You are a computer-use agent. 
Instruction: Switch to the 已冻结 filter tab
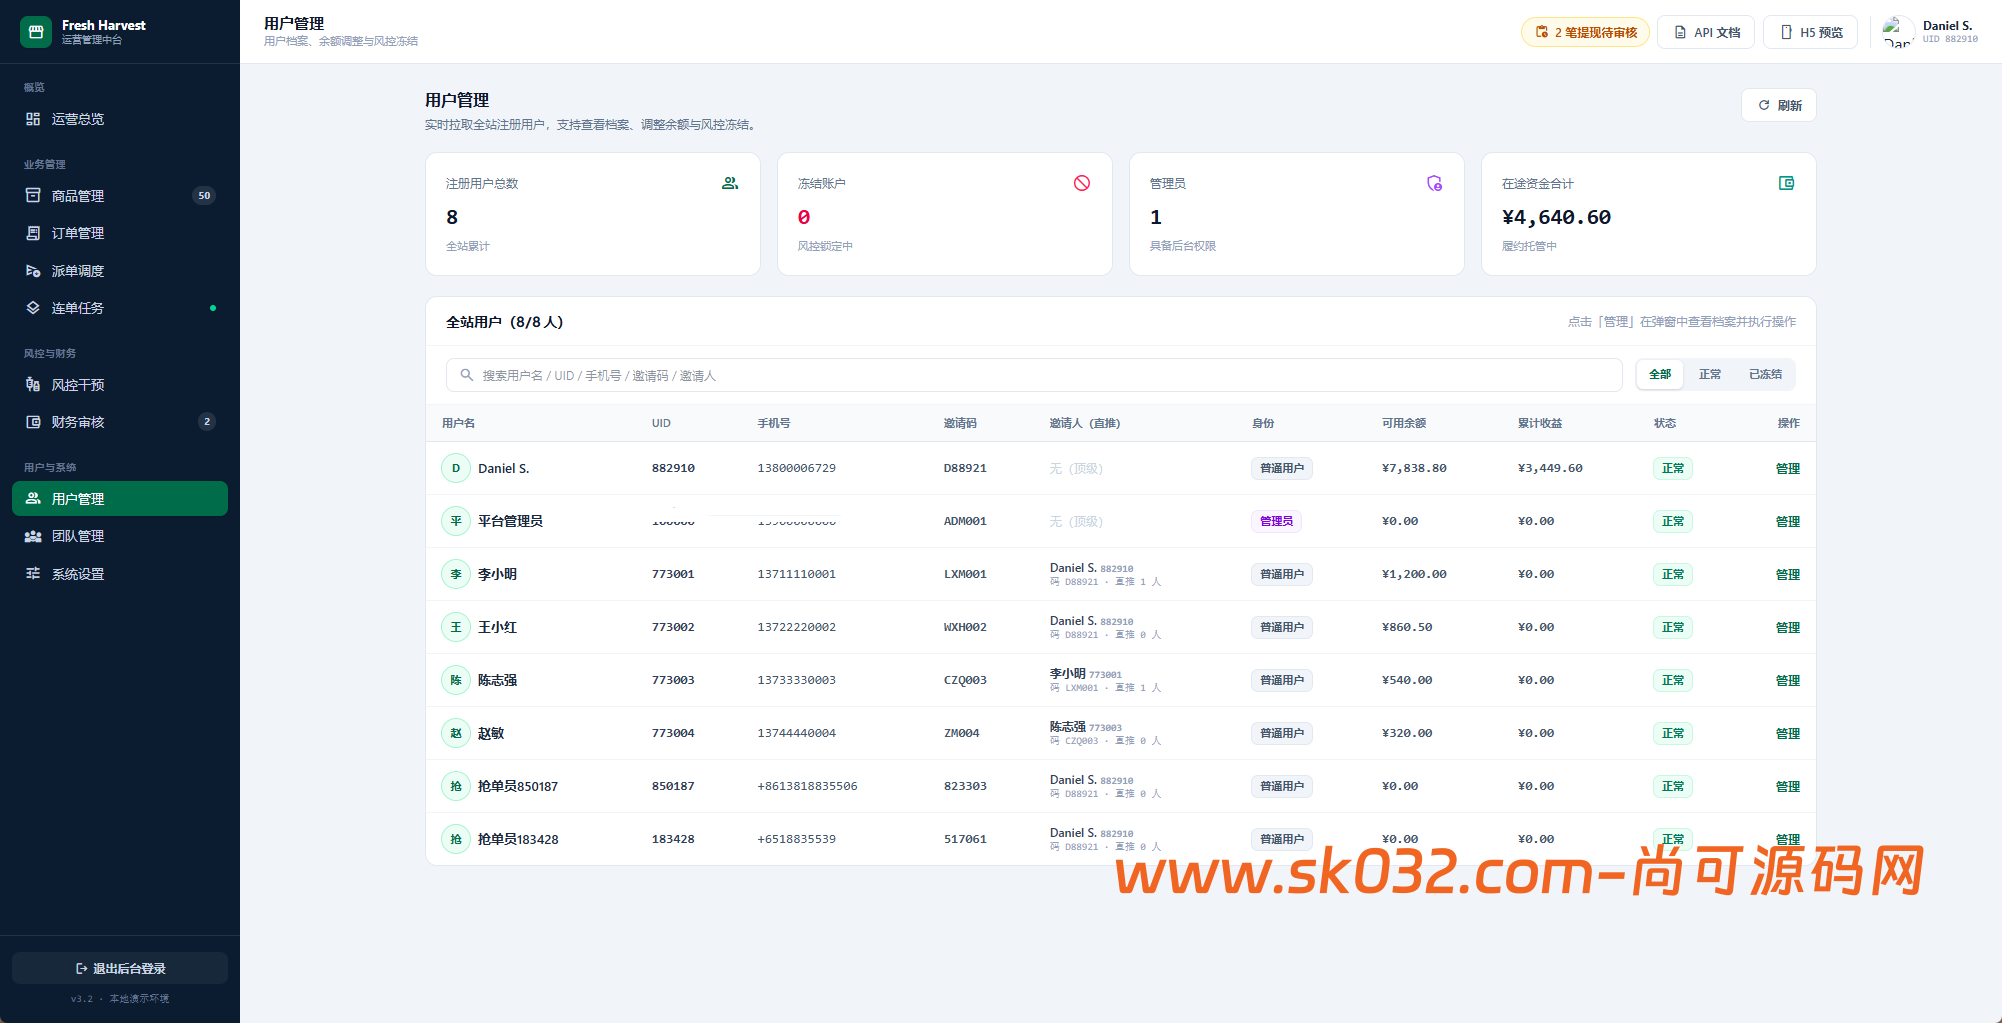tap(1765, 374)
